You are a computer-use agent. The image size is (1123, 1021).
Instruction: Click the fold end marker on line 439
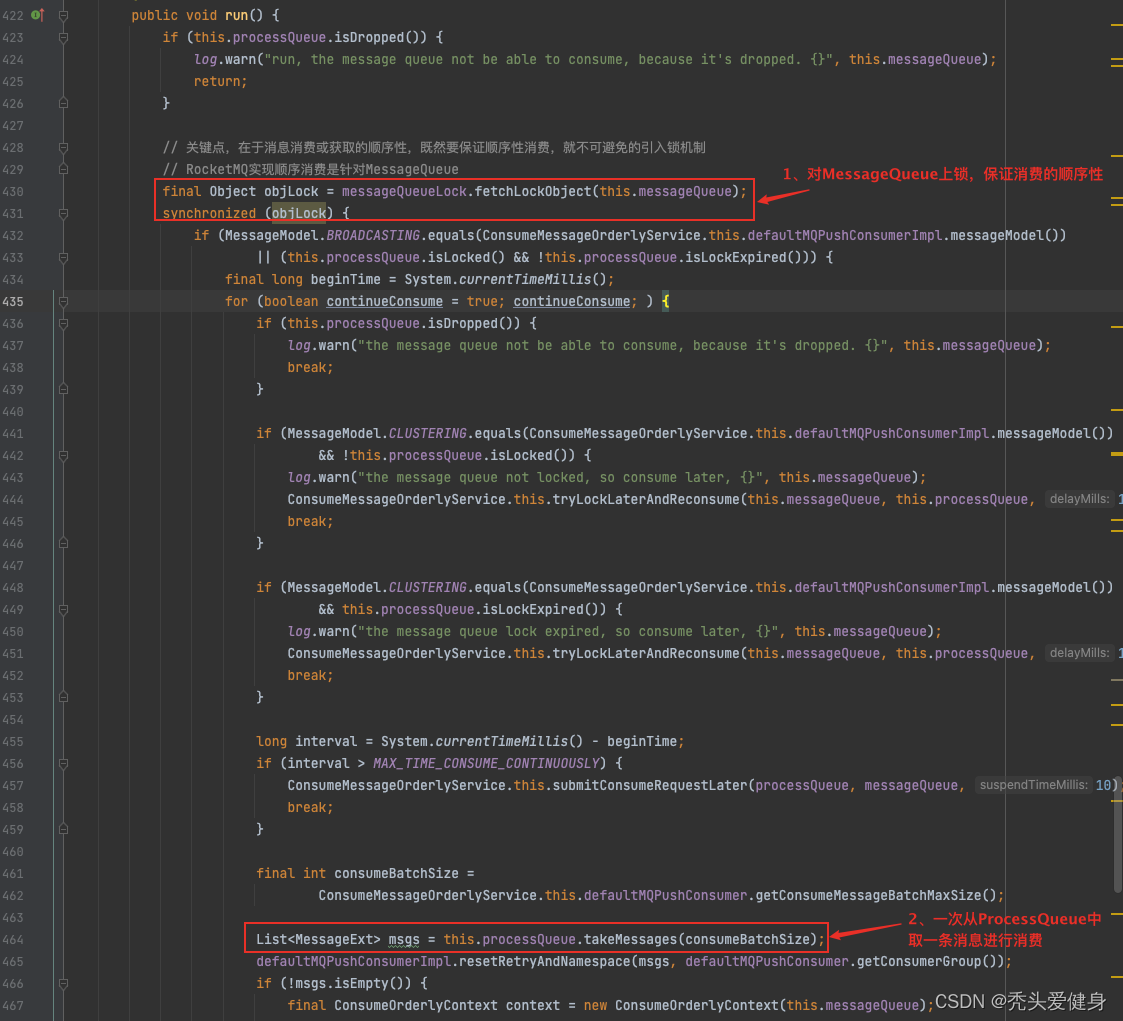pyautogui.click(x=64, y=390)
